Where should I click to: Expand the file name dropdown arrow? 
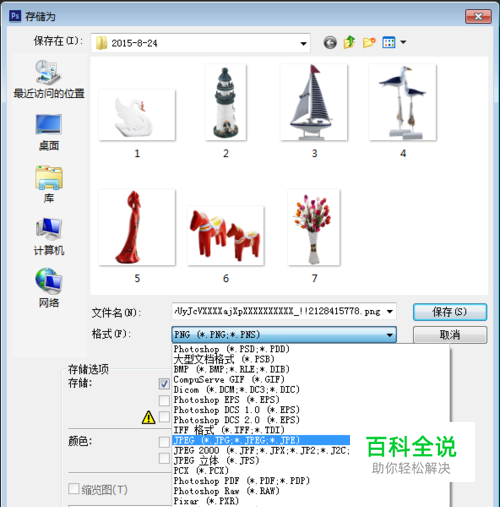click(x=389, y=312)
